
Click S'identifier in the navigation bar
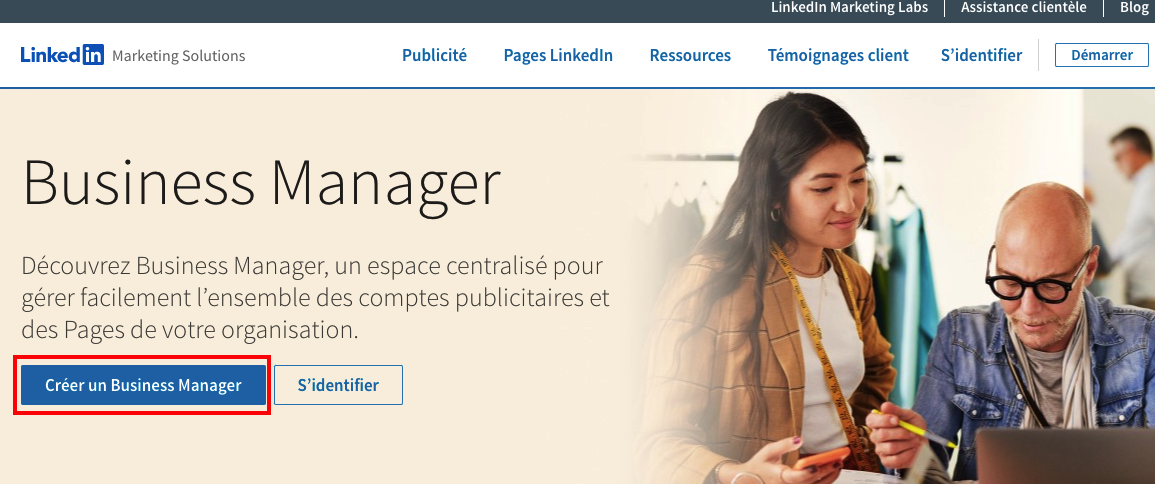981,55
